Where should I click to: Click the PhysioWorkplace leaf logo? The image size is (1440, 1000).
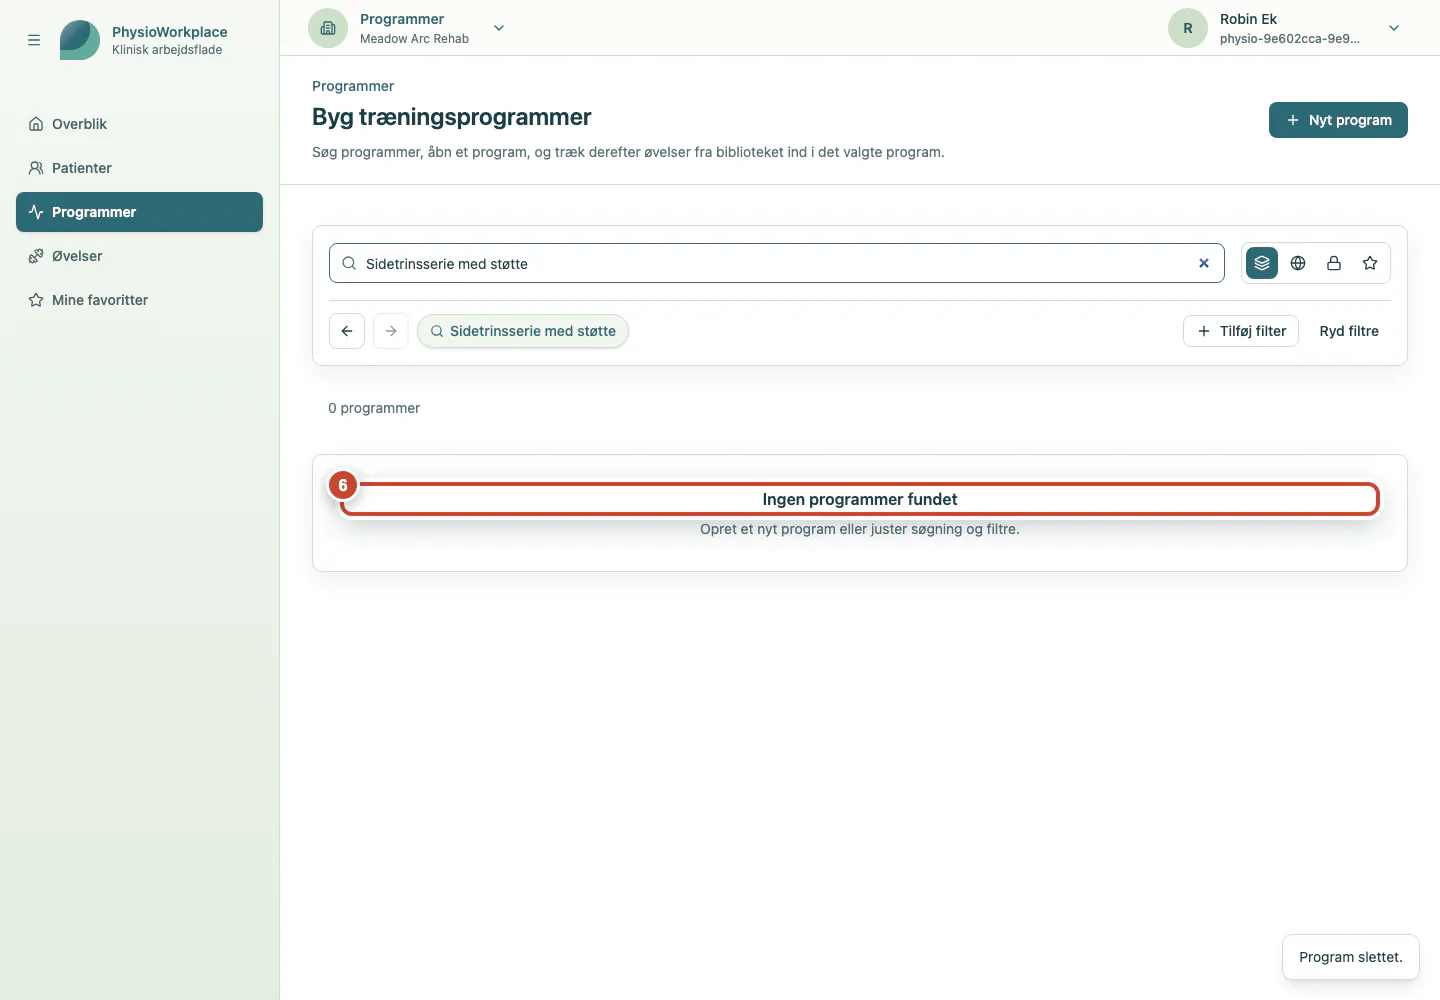coord(80,40)
